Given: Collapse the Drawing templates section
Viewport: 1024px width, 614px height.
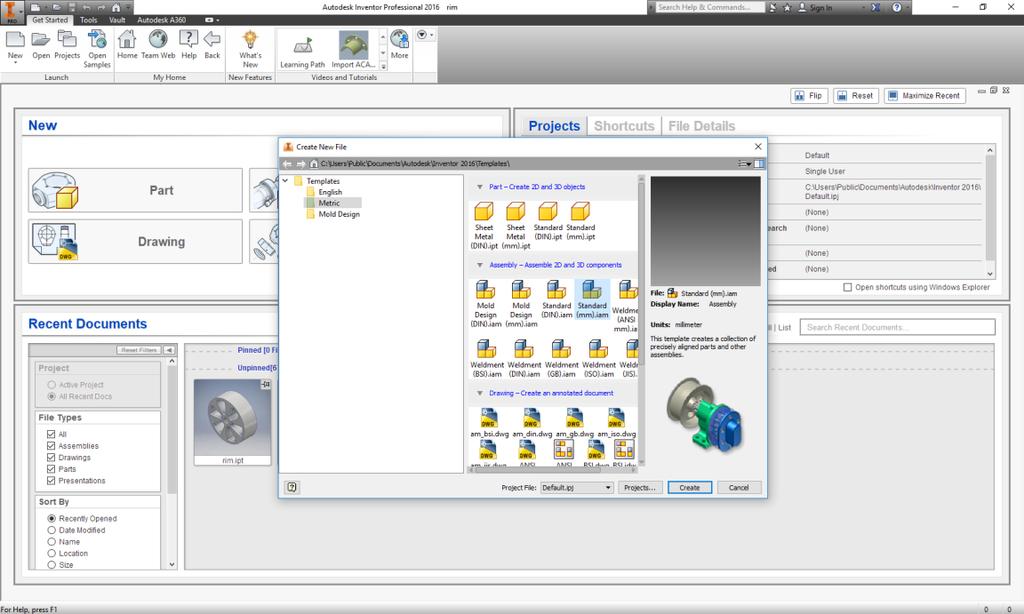Looking at the screenshot, I should click(480, 393).
